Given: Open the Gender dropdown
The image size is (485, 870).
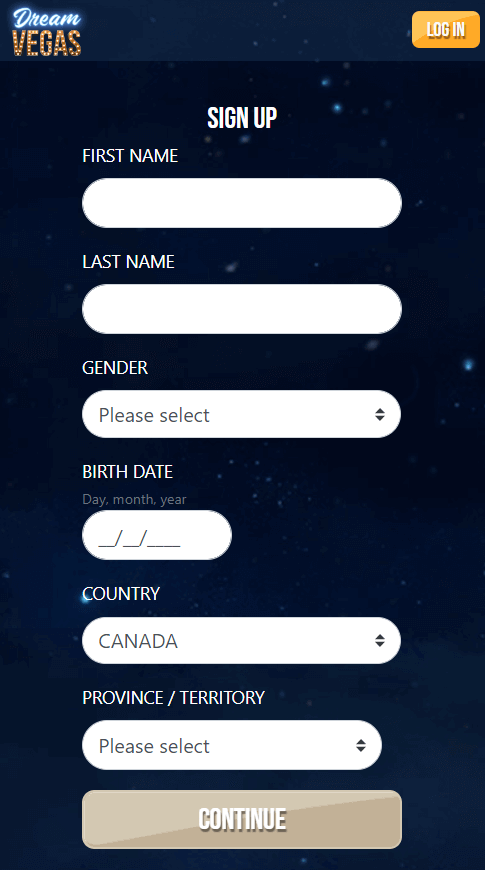Looking at the screenshot, I should tap(241, 414).
